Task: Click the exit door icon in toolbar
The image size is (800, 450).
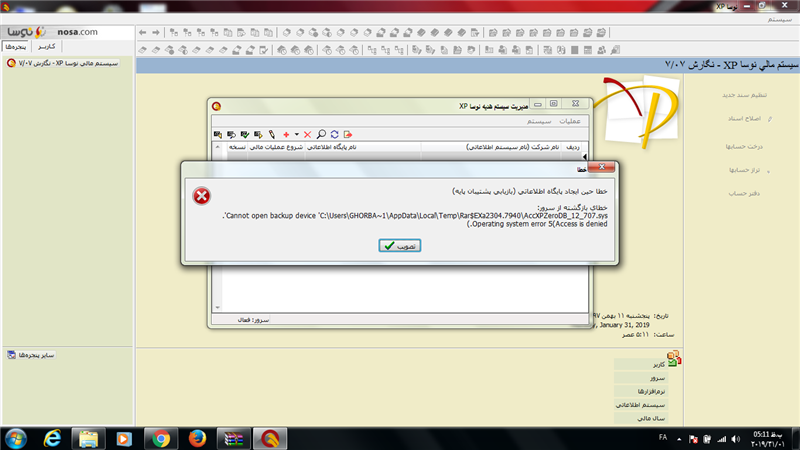Action: pyautogui.click(x=347, y=134)
